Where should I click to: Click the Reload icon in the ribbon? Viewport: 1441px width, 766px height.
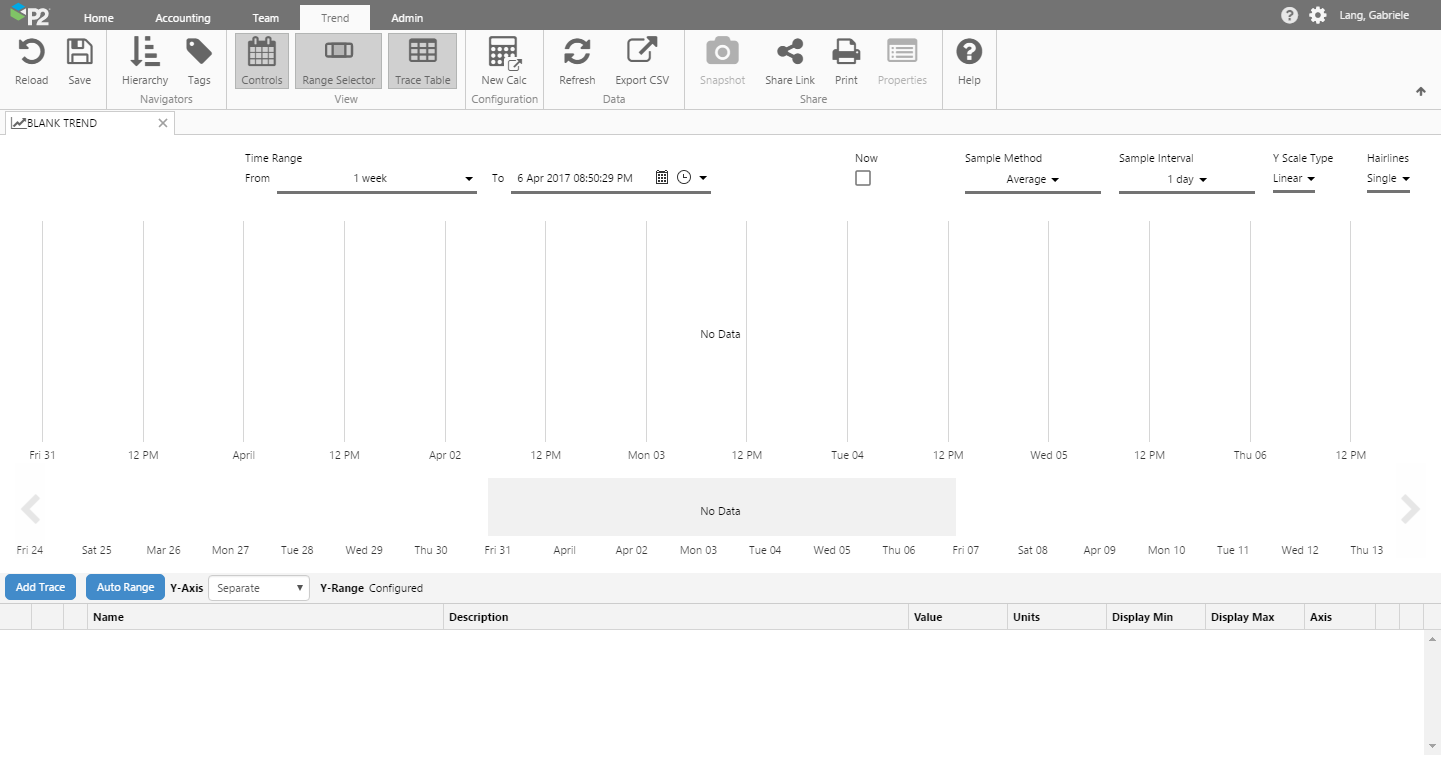31,53
